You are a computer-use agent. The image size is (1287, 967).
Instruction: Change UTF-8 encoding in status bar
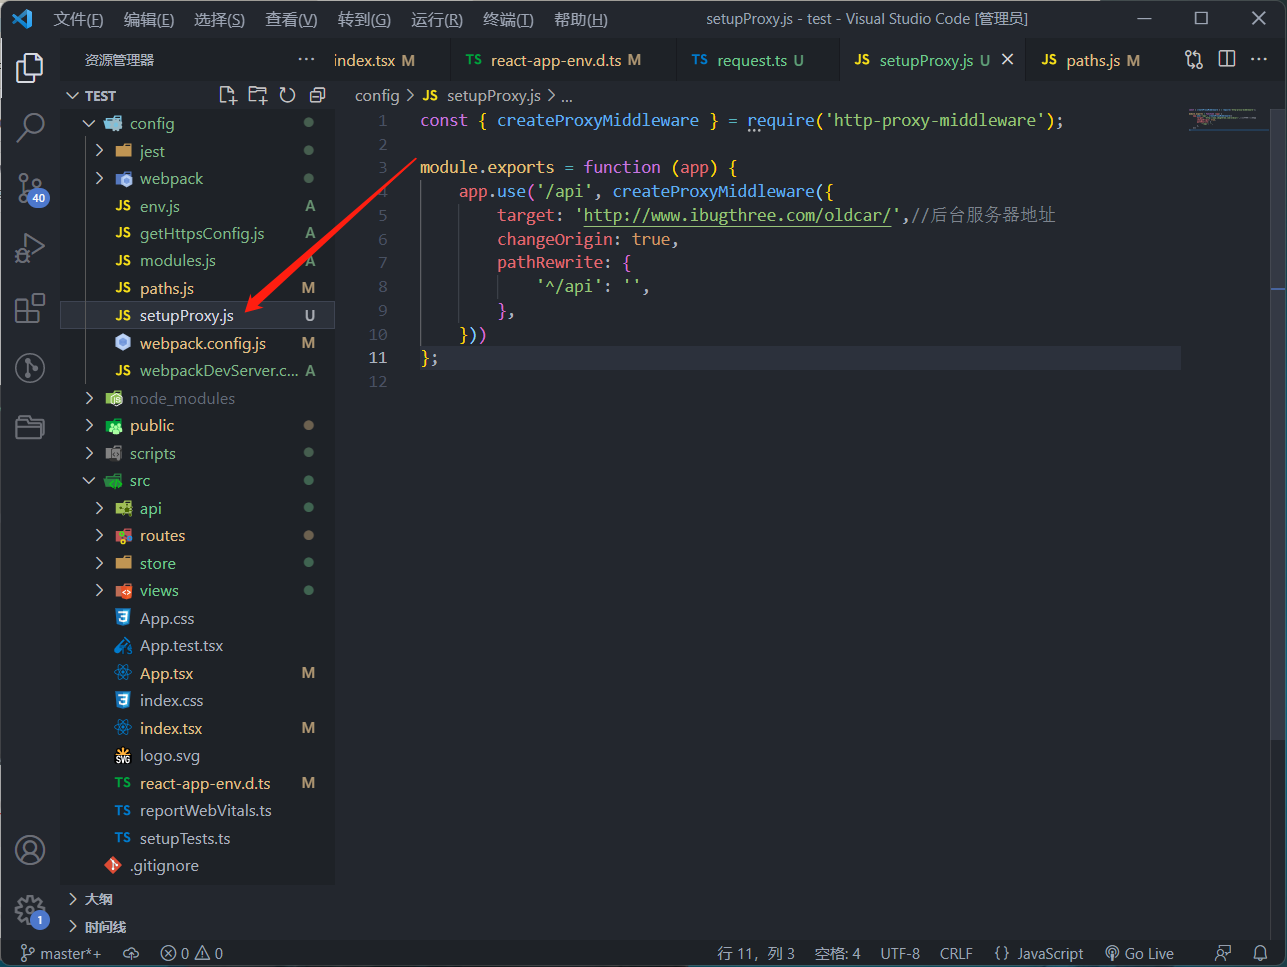900,953
